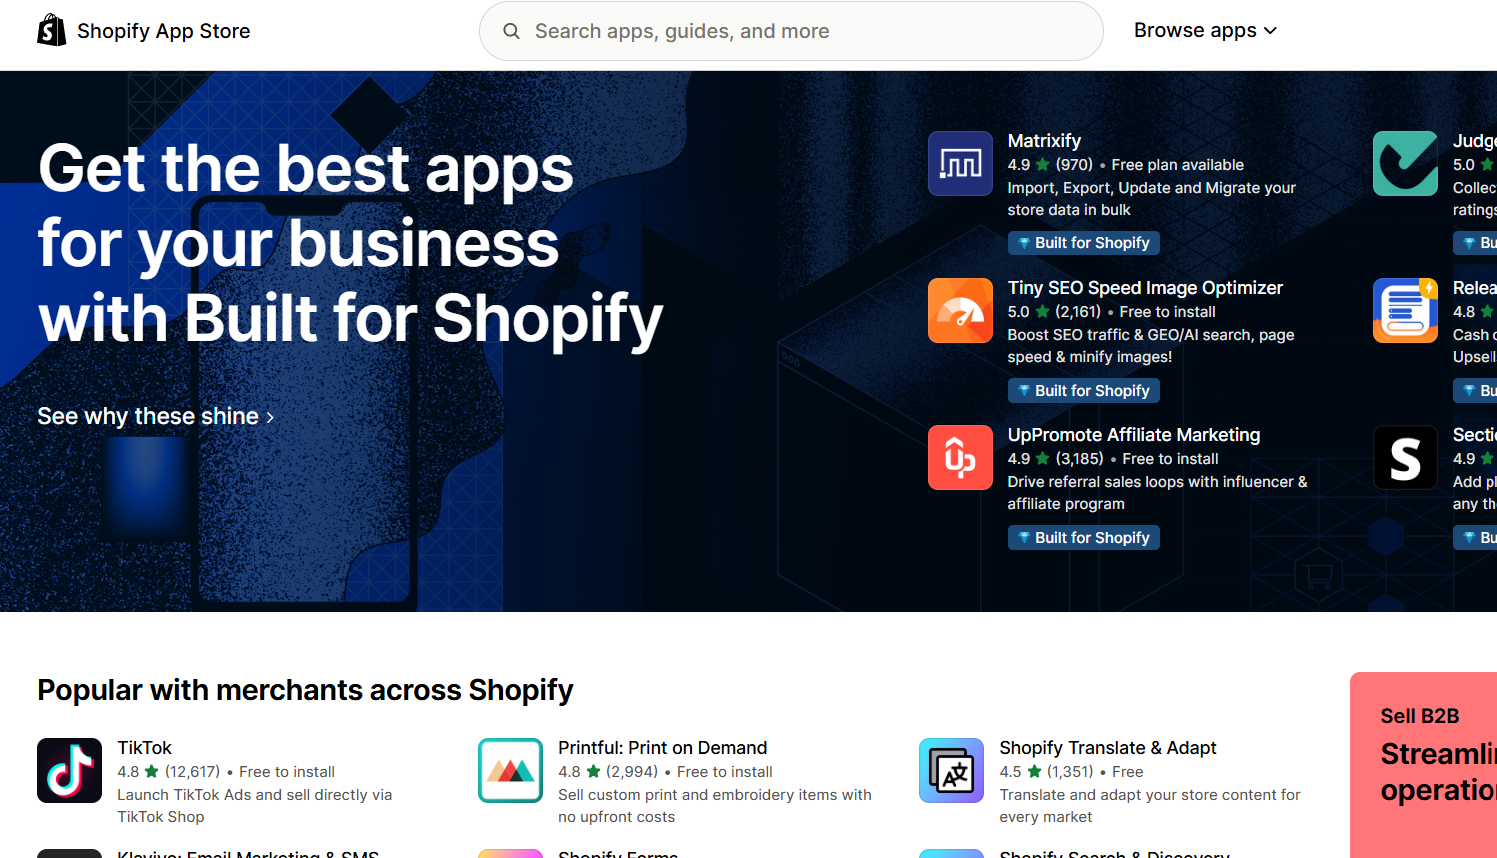
Task: Click 'Launch TikTok Ads and sell directly' description
Action: [255, 806]
